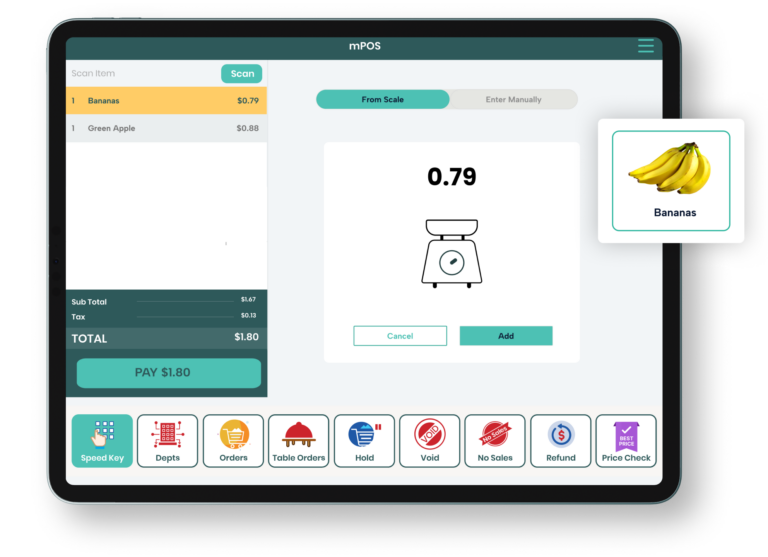Screen dimensions: 768x557
Task: Open the Orders cart icon
Action: [x=233, y=440]
